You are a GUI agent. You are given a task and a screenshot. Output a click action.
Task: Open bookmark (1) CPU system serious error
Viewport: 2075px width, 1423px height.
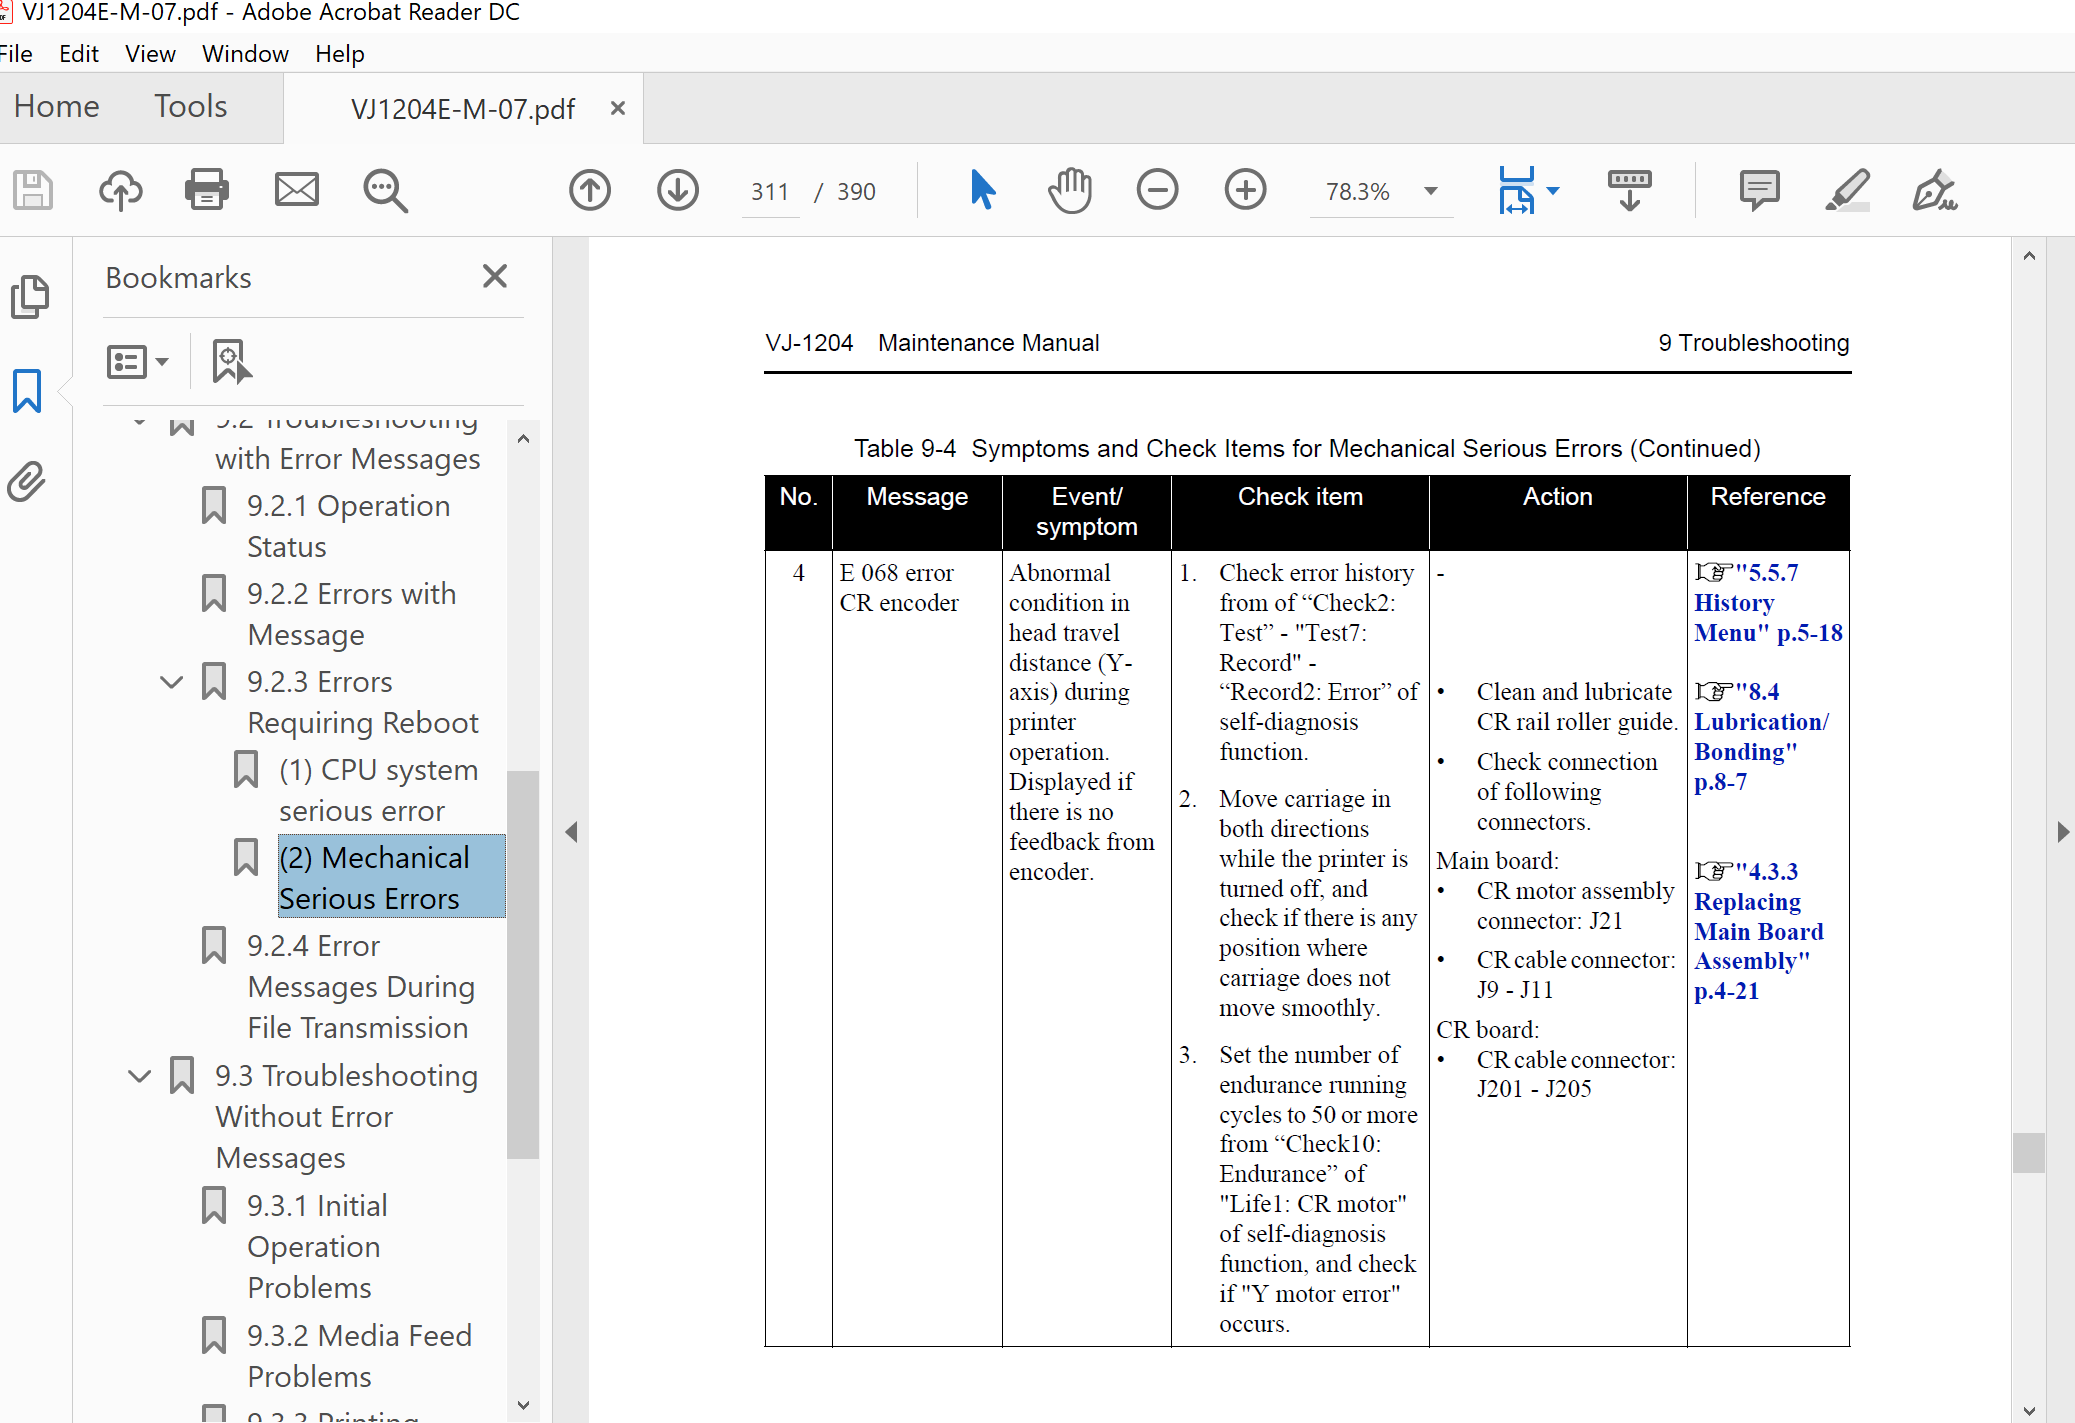pos(378,790)
